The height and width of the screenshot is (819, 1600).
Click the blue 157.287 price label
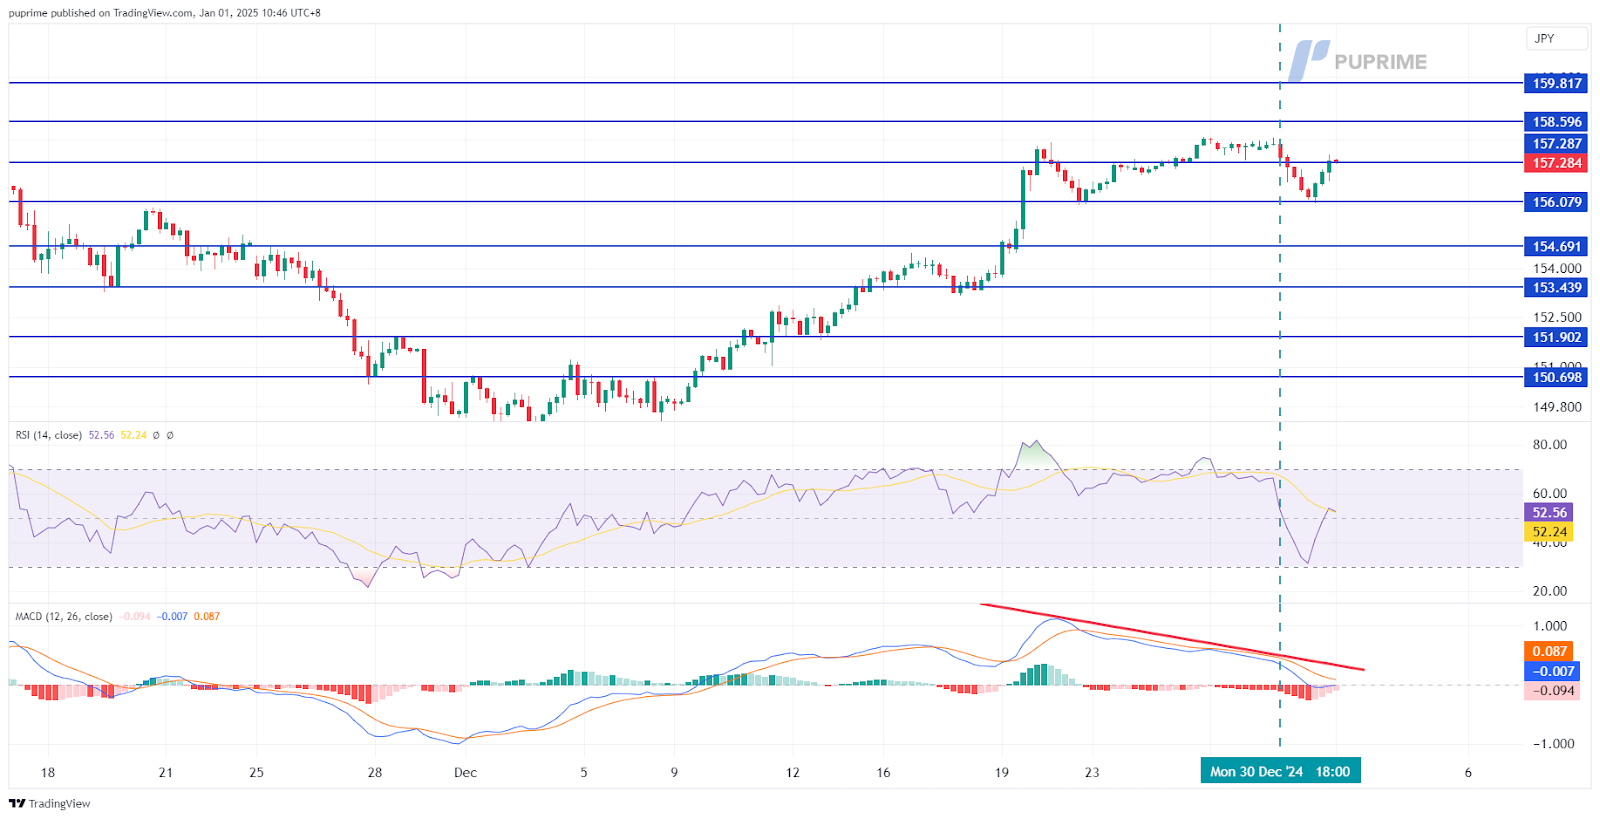1555,143
